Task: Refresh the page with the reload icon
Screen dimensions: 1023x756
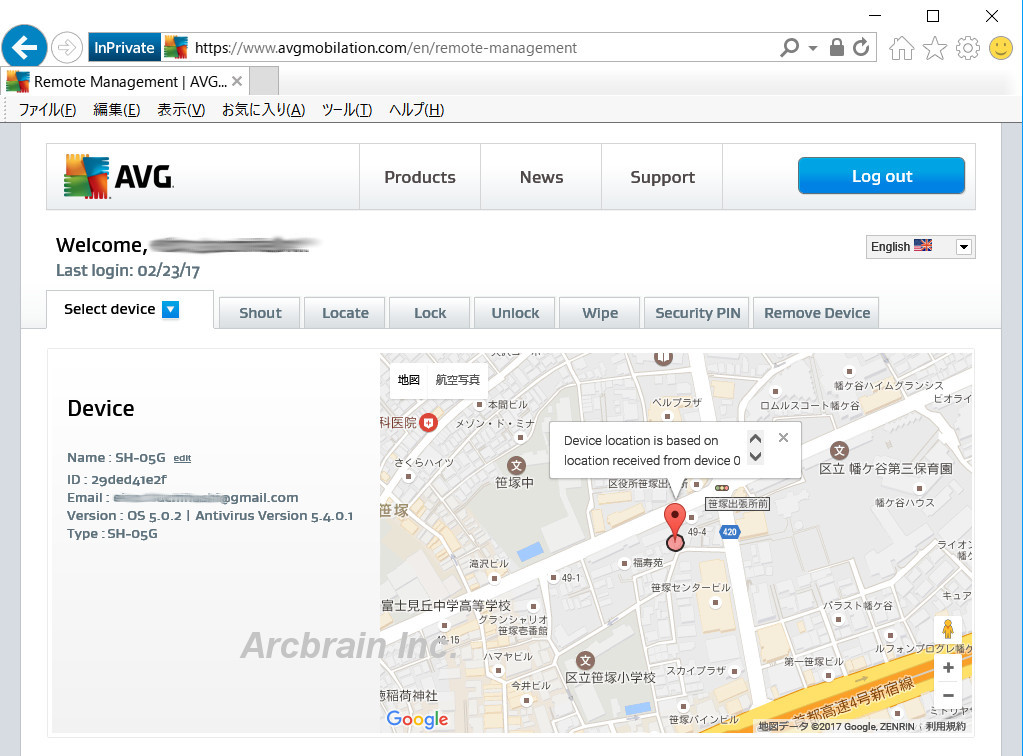Action: (x=861, y=48)
